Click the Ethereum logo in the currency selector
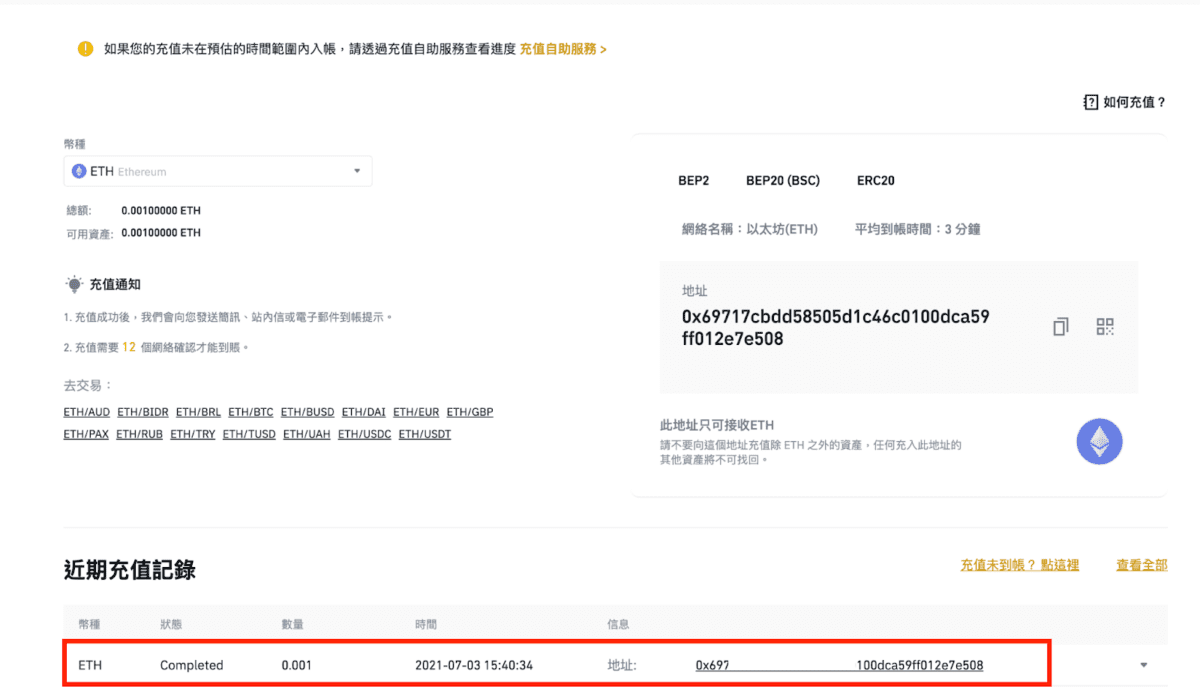This screenshot has height=687, width=1200. pyautogui.click(x=80, y=171)
